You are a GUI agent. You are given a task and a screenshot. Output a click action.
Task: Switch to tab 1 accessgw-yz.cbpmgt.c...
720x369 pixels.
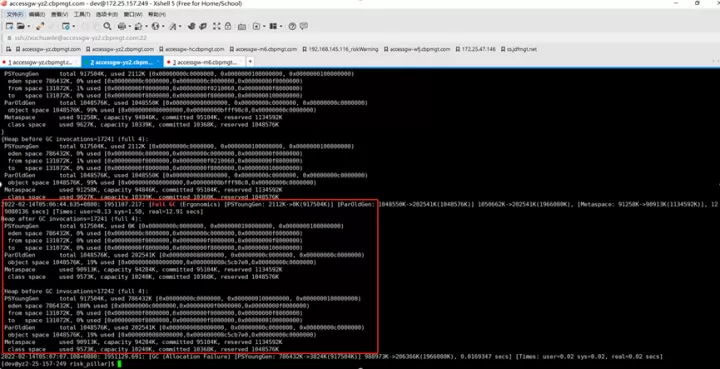(x=40, y=62)
